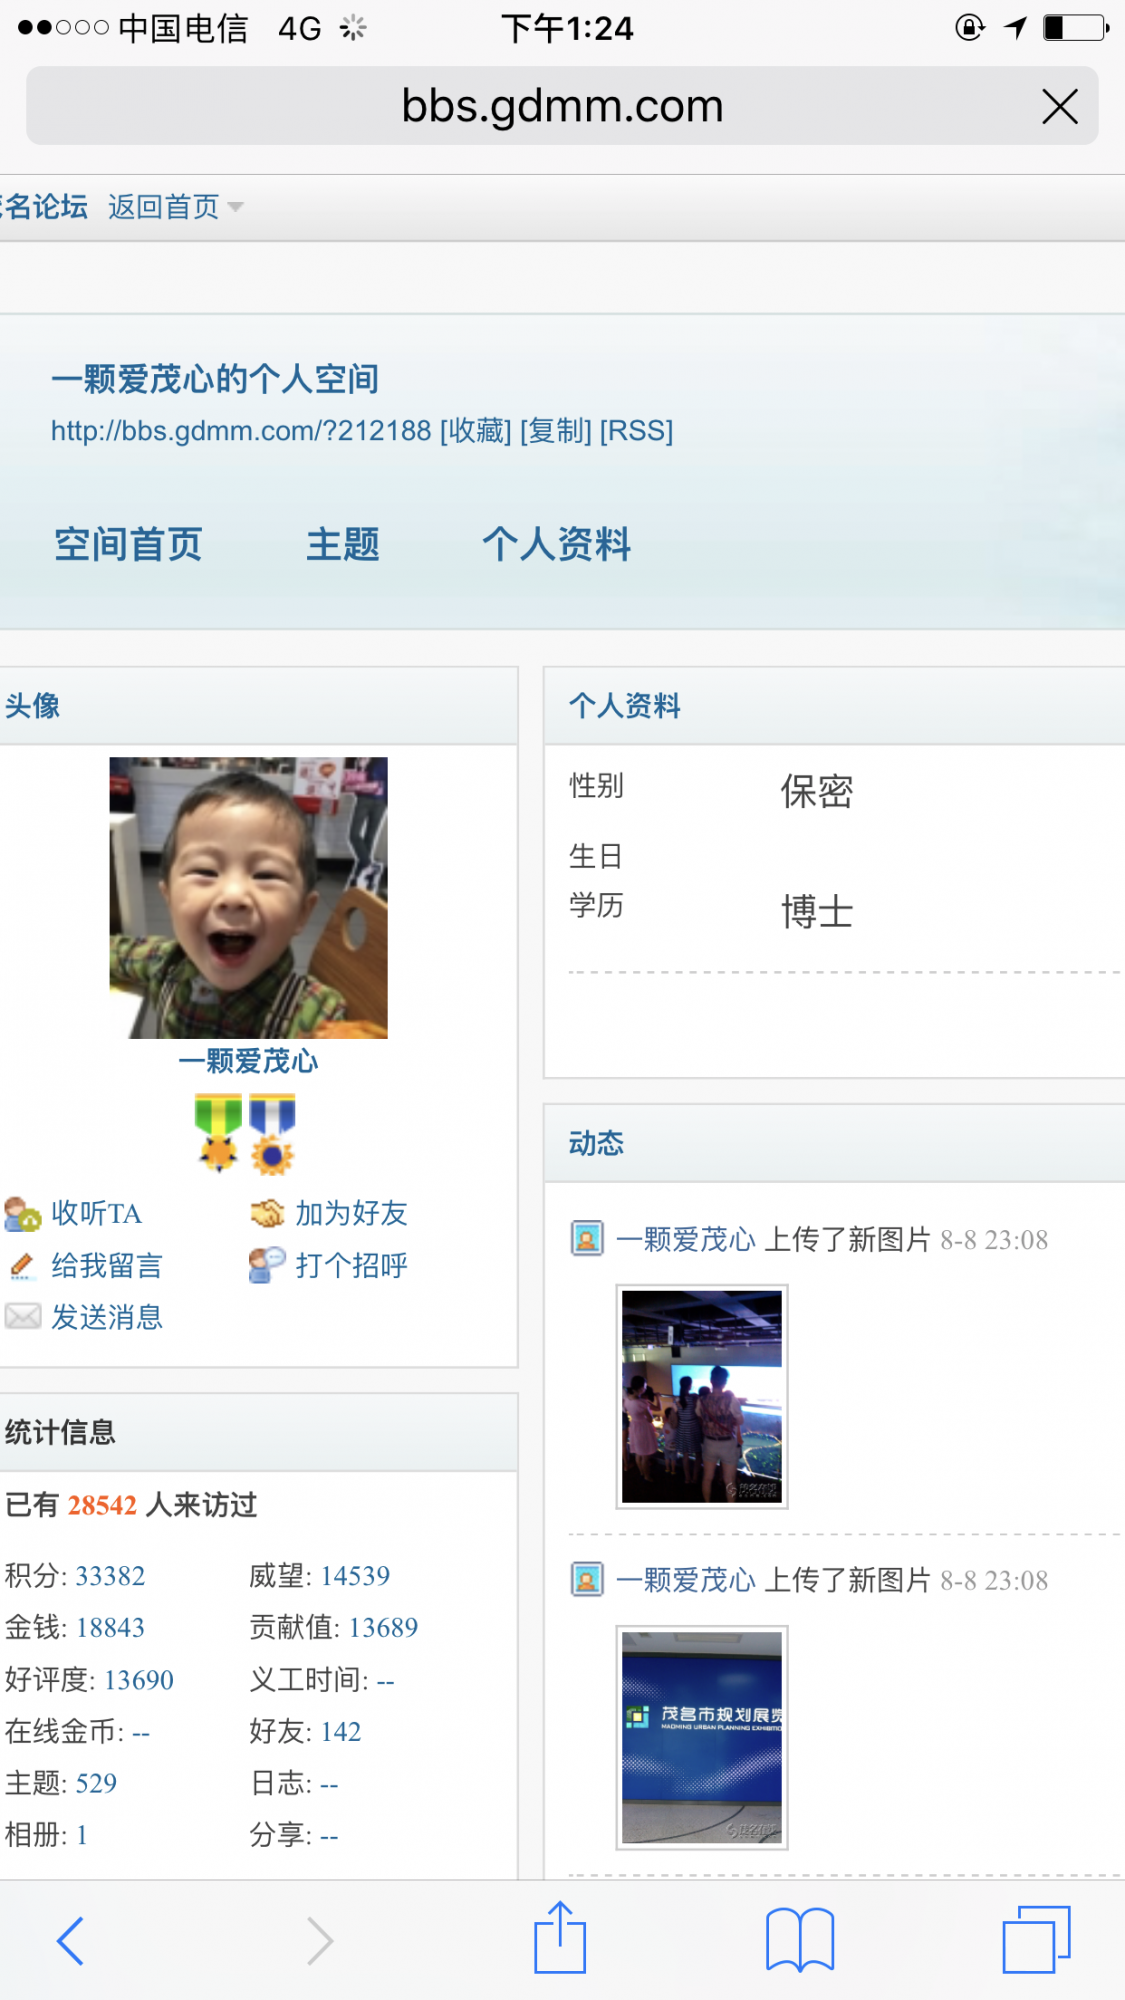Open the 茂名市规划展览 uploaded photo thumbnail

(x=702, y=1737)
